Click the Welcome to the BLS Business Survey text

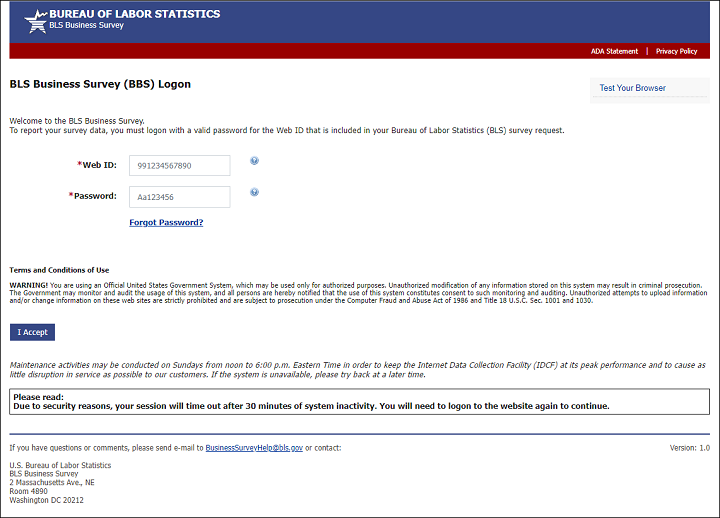point(77,121)
